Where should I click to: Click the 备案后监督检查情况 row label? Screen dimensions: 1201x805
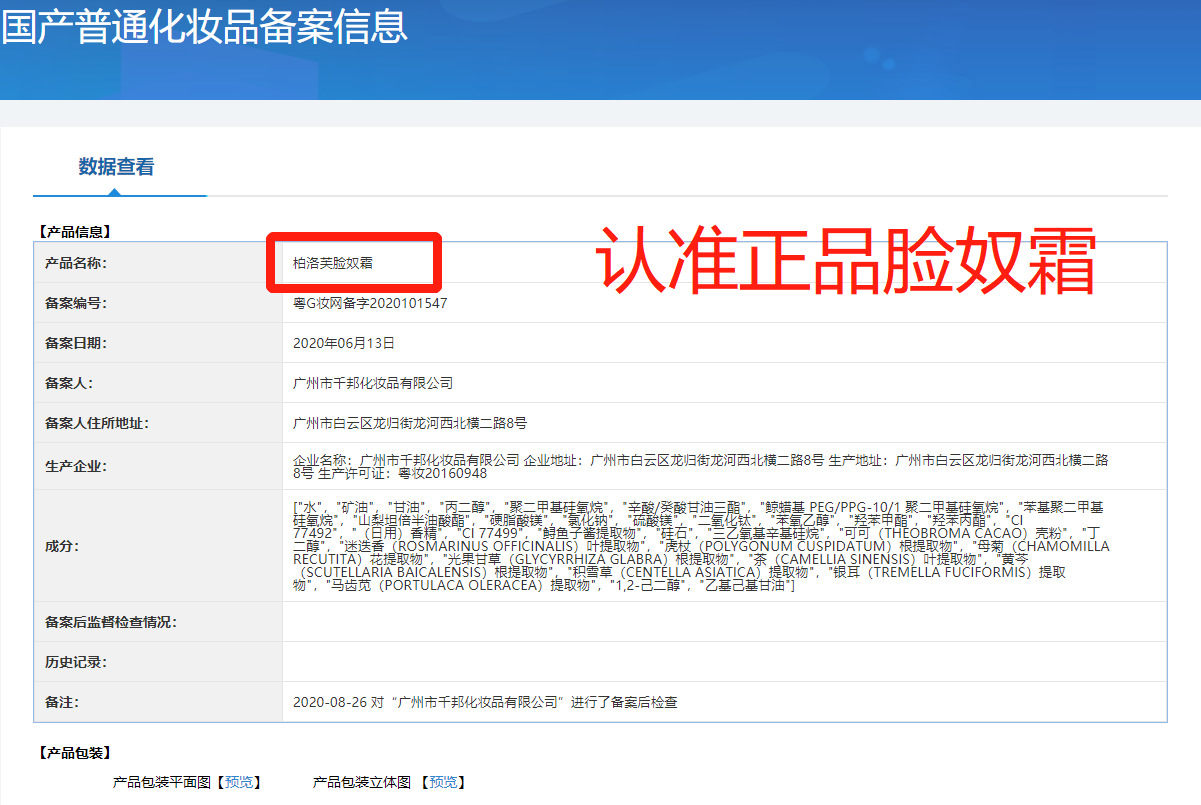click(111, 622)
